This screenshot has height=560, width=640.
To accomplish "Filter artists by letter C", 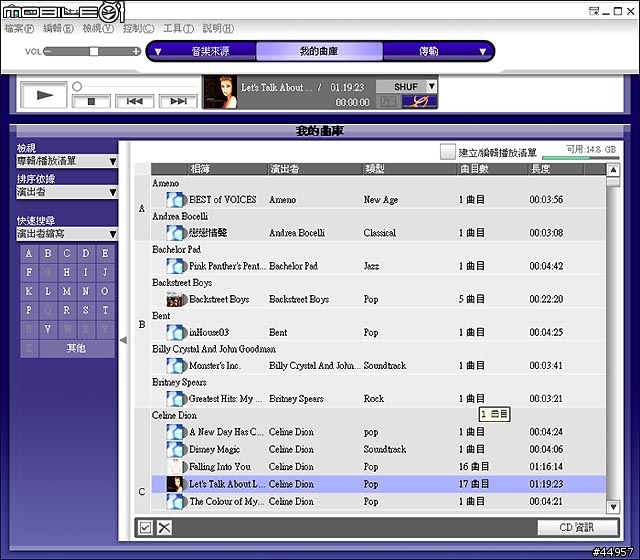I will tap(67, 253).
